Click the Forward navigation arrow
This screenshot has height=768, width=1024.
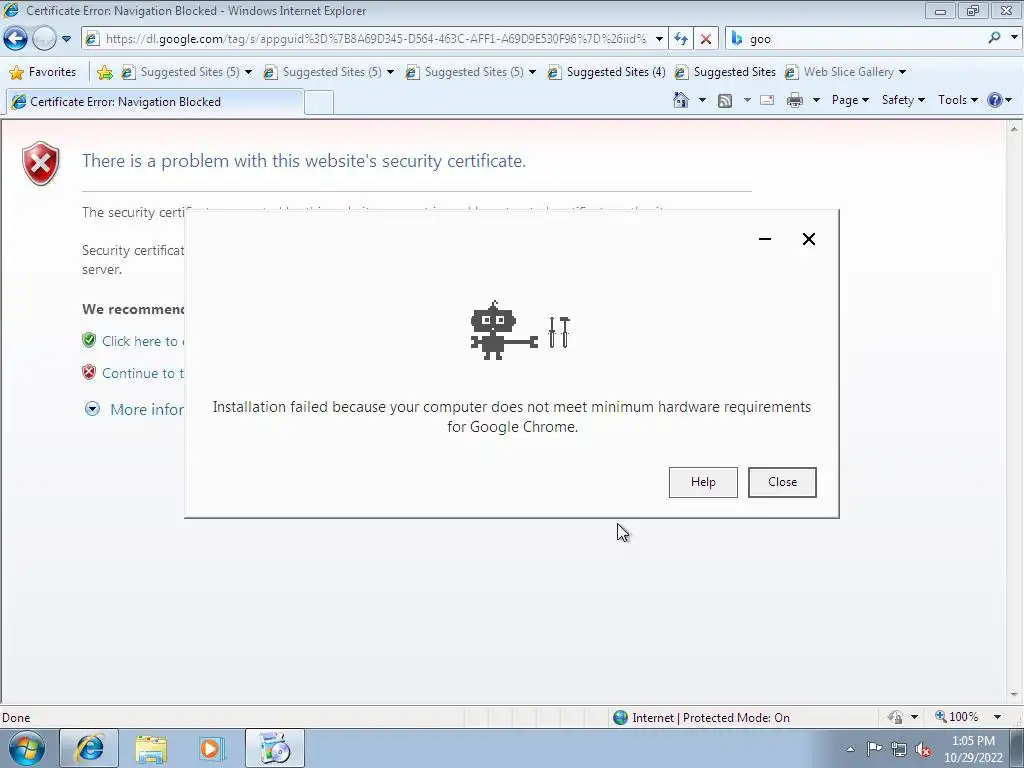click(44, 39)
